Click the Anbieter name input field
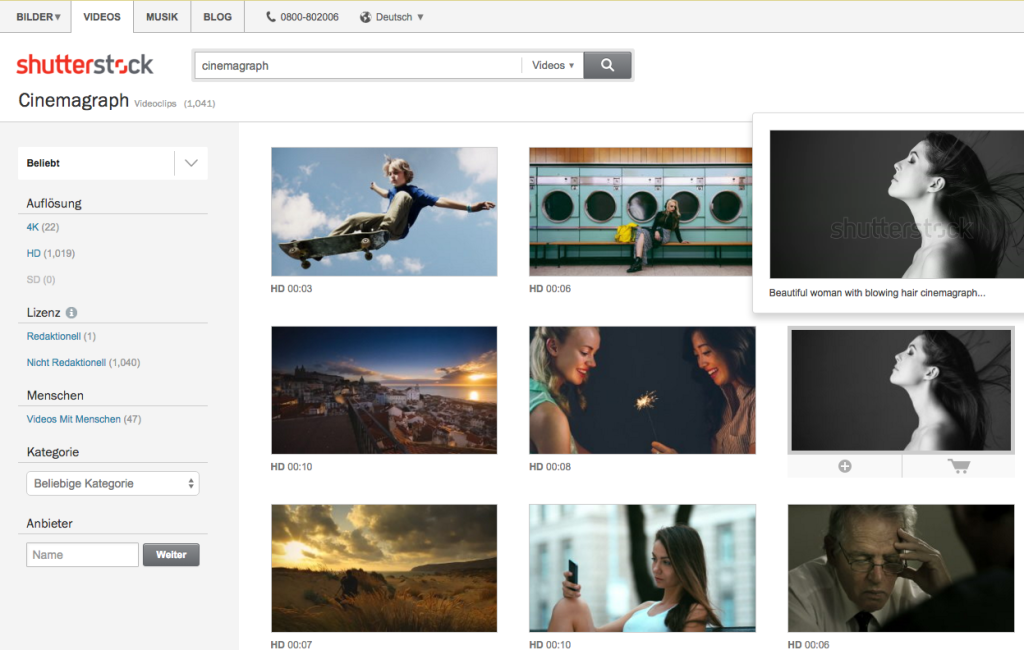1024x650 pixels. (81, 554)
